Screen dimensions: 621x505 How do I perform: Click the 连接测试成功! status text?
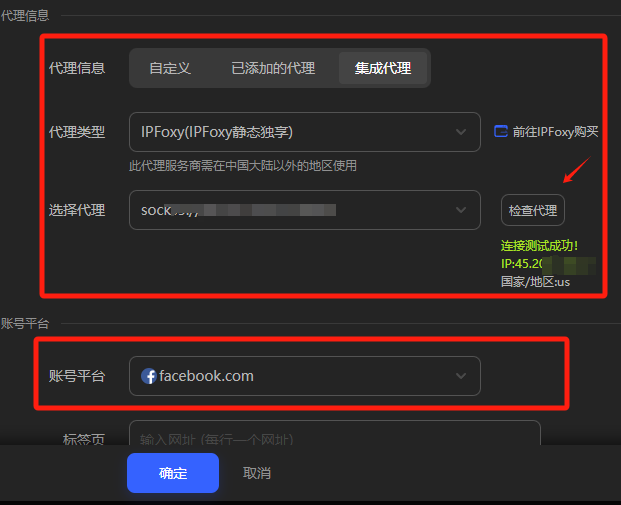point(539,246)
